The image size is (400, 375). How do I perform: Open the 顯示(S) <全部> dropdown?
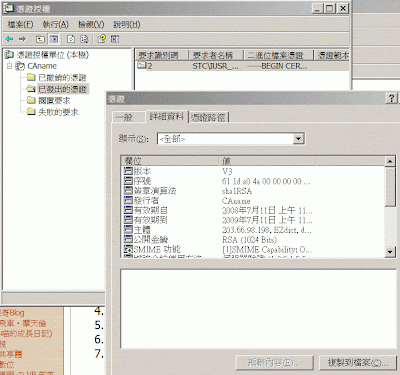point(298,139)
